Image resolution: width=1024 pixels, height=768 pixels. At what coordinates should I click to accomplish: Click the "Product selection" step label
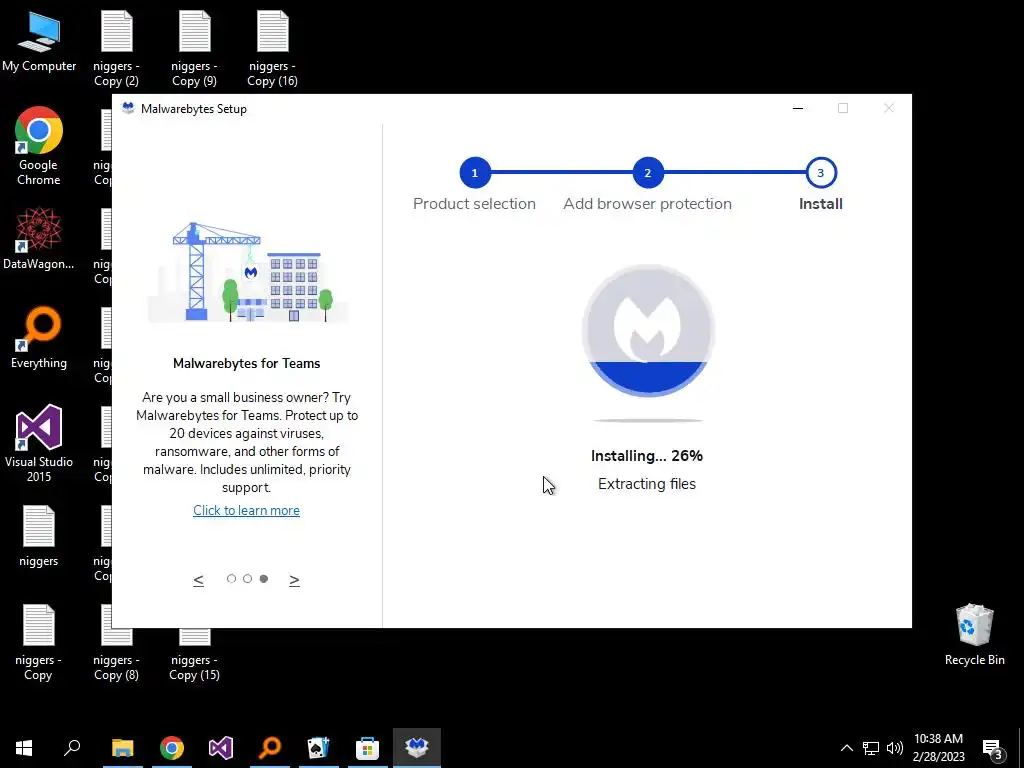pos(474,204)
